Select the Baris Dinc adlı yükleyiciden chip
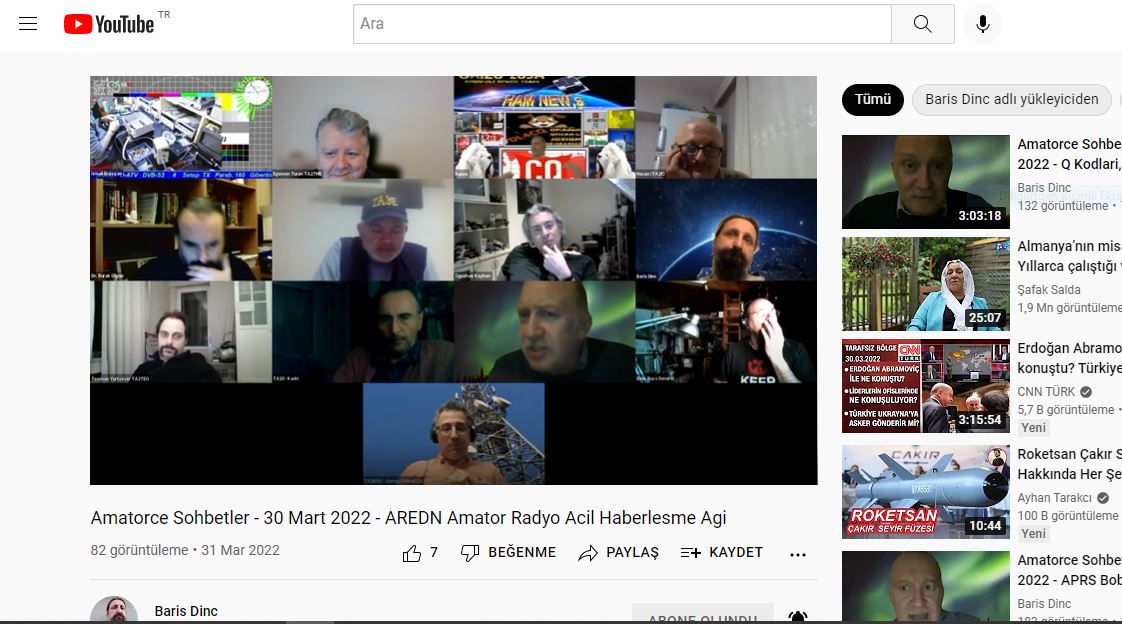Screen dimensions: 1122x624 1011,99
